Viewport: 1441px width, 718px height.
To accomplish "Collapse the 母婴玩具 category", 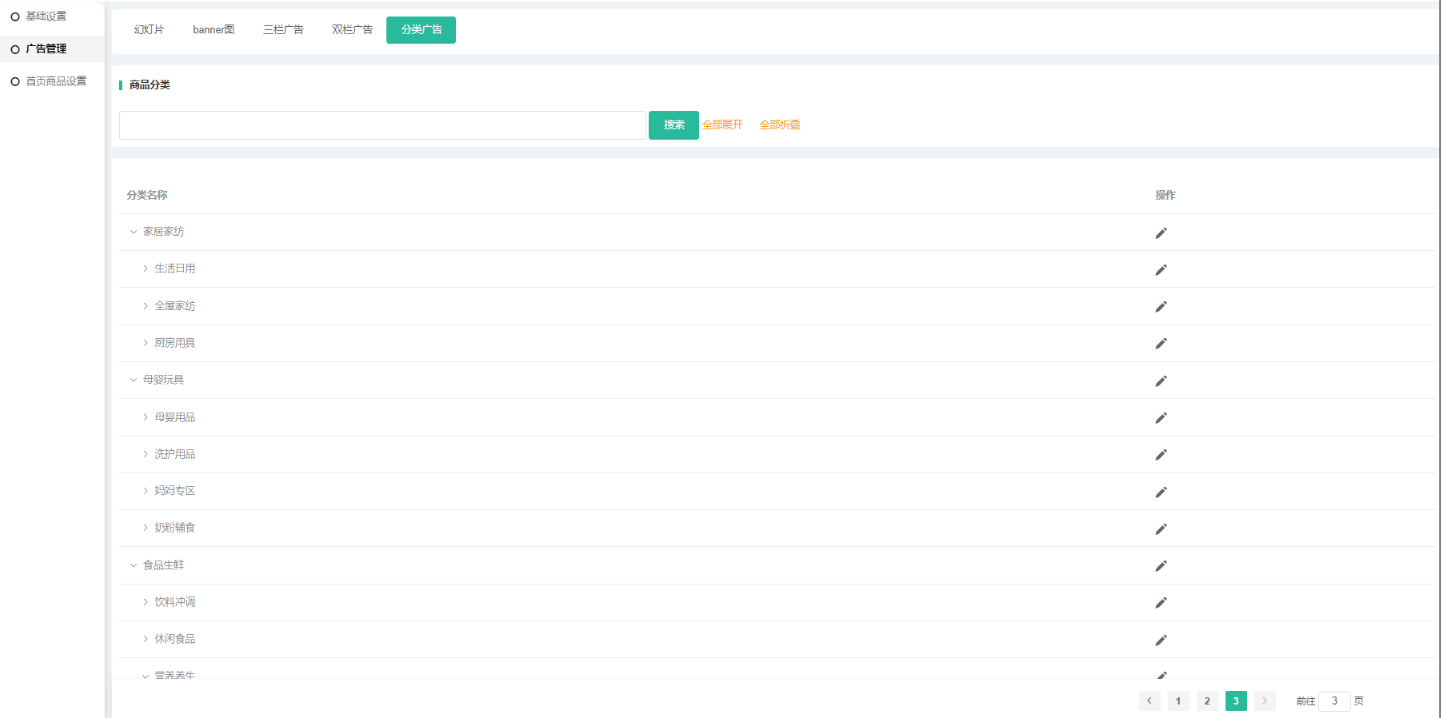I will 133,380.
